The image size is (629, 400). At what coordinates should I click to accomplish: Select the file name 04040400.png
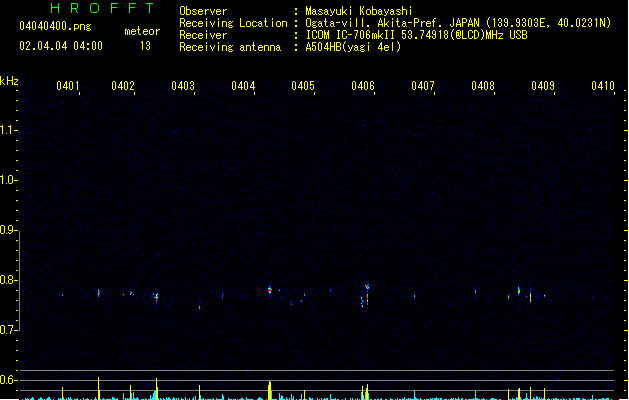[55, 26]
